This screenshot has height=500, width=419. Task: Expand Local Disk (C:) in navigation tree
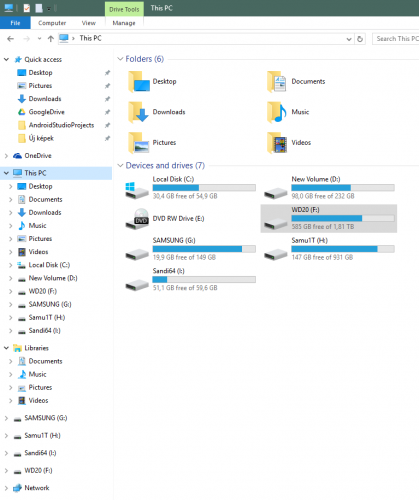click(x=11, y=265)
